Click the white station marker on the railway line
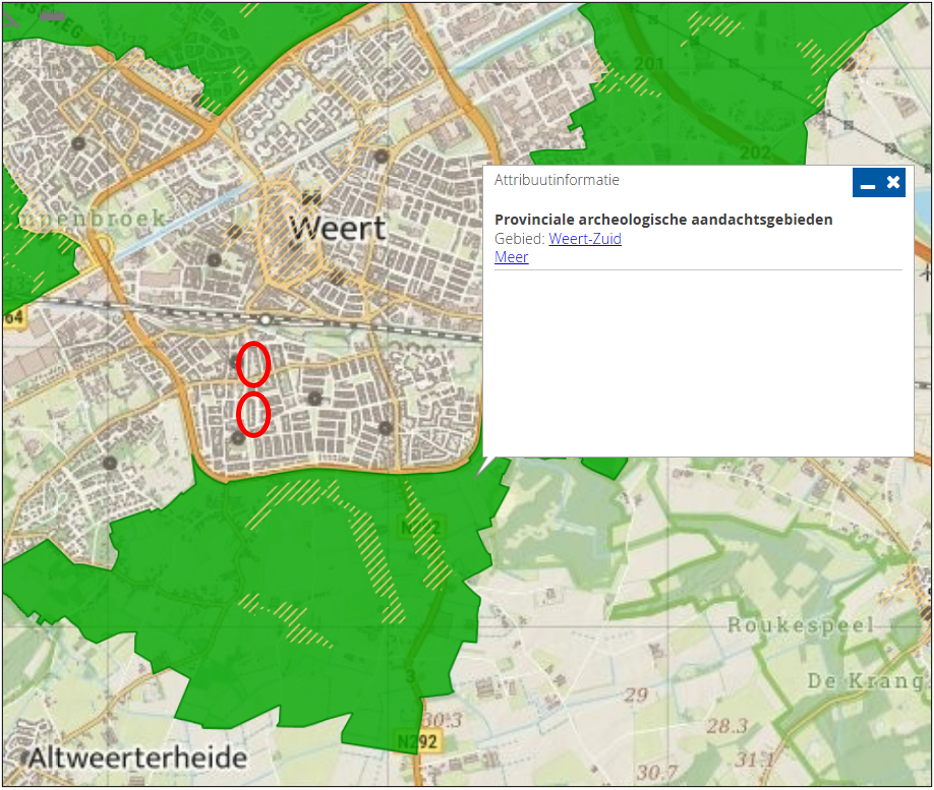 tap(264, 319)
